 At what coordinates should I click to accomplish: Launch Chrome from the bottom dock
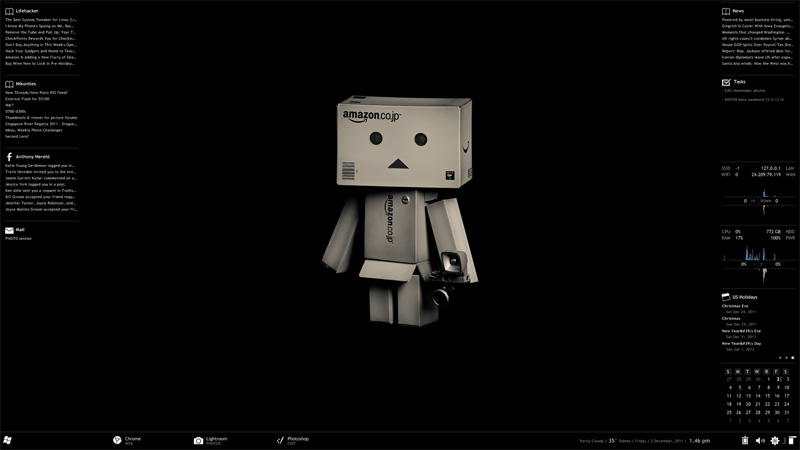[x=117, y=440]
